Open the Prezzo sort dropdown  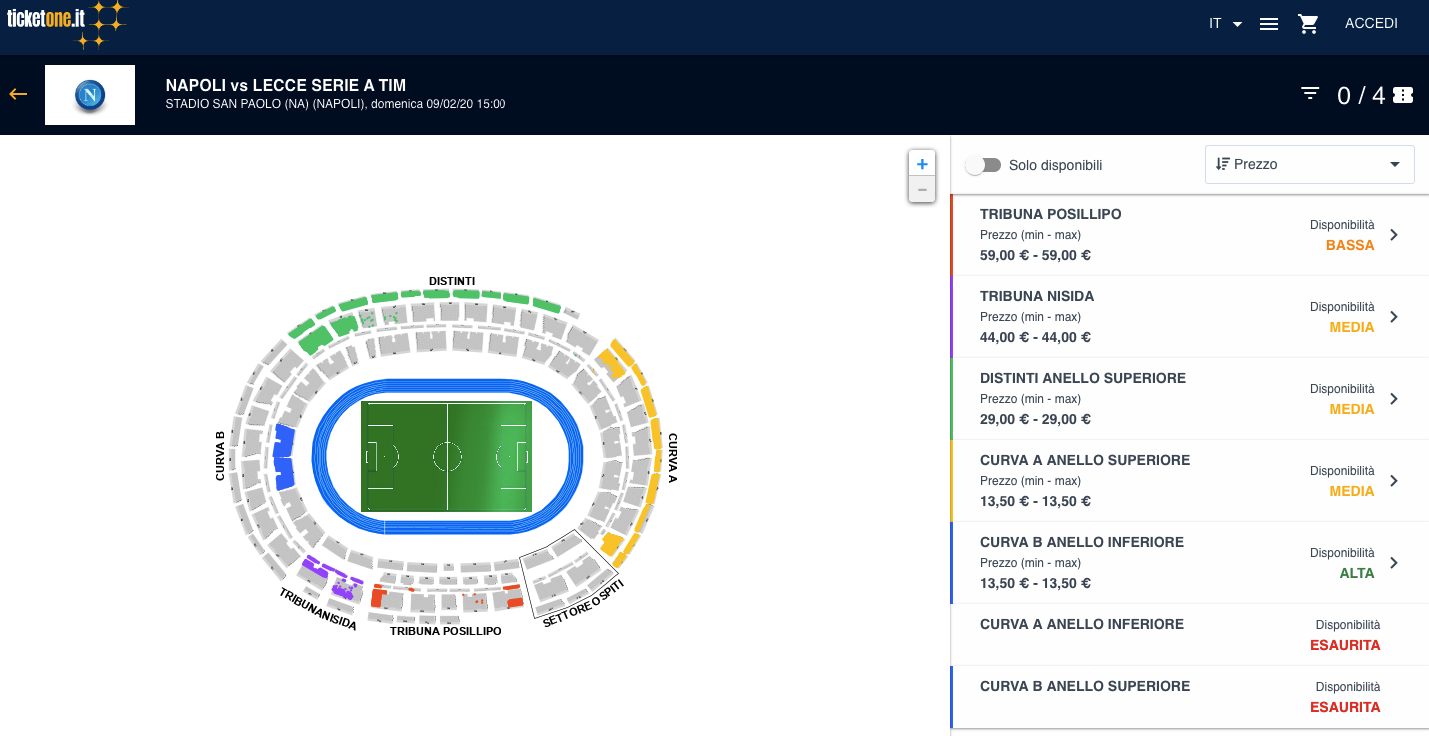click(x=1310, y=164)
